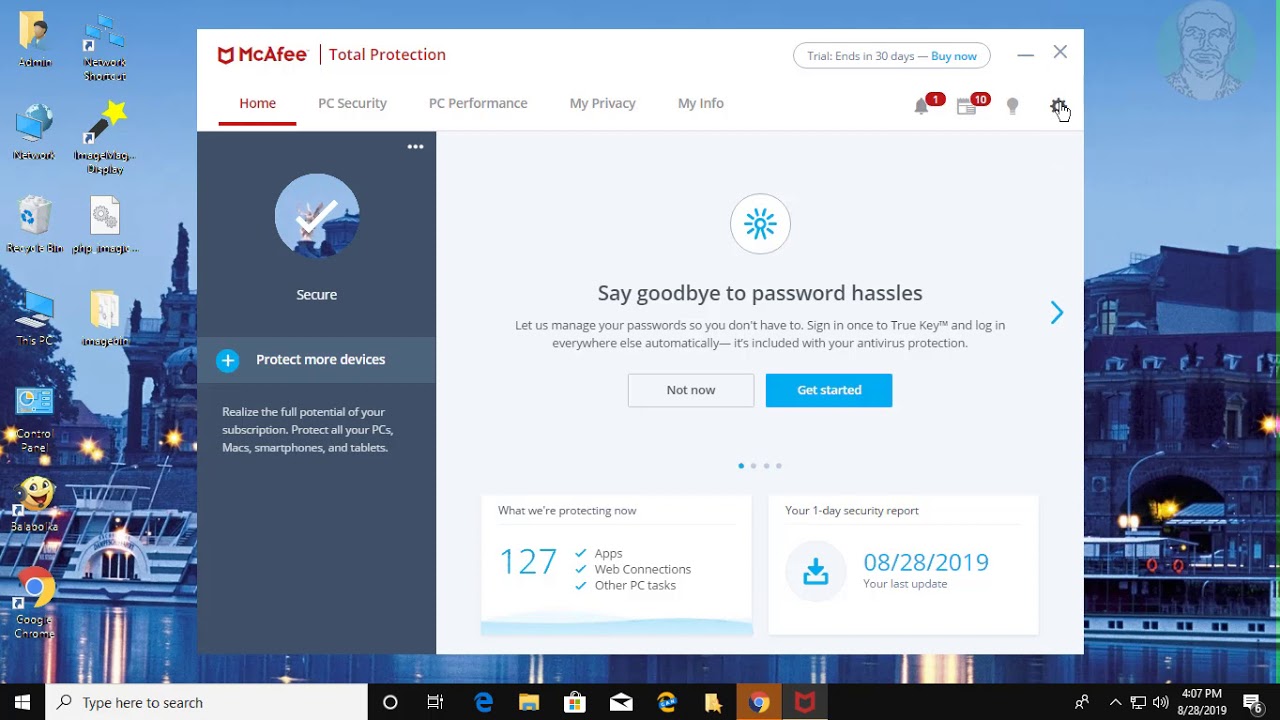Switch to the Home tab

(257, 103)
